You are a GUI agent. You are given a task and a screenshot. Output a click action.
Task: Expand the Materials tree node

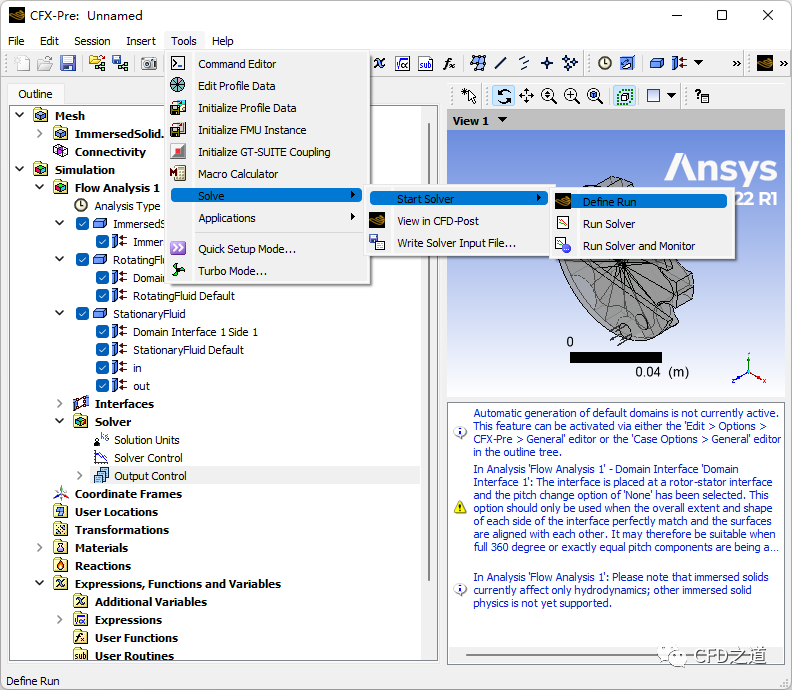pyautogui.click(x=40, y=548)
